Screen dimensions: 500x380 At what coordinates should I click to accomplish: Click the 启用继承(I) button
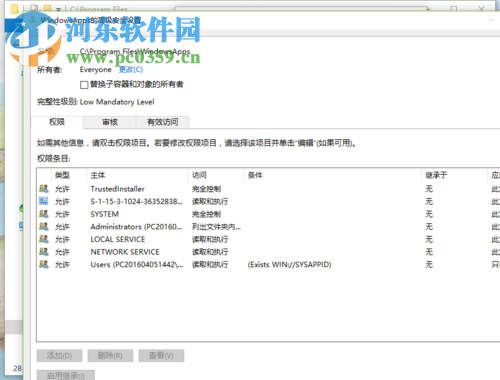click(66, 375)
